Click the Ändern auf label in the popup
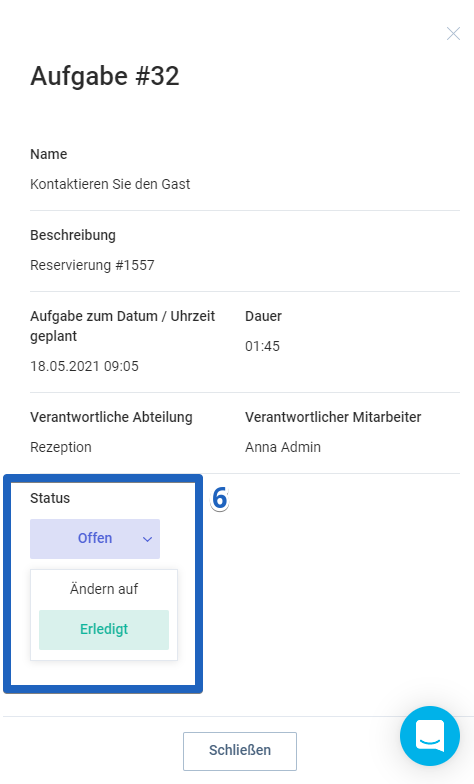Image resolution: width=474 pixels, height=784 pixels. click(104, 589)
